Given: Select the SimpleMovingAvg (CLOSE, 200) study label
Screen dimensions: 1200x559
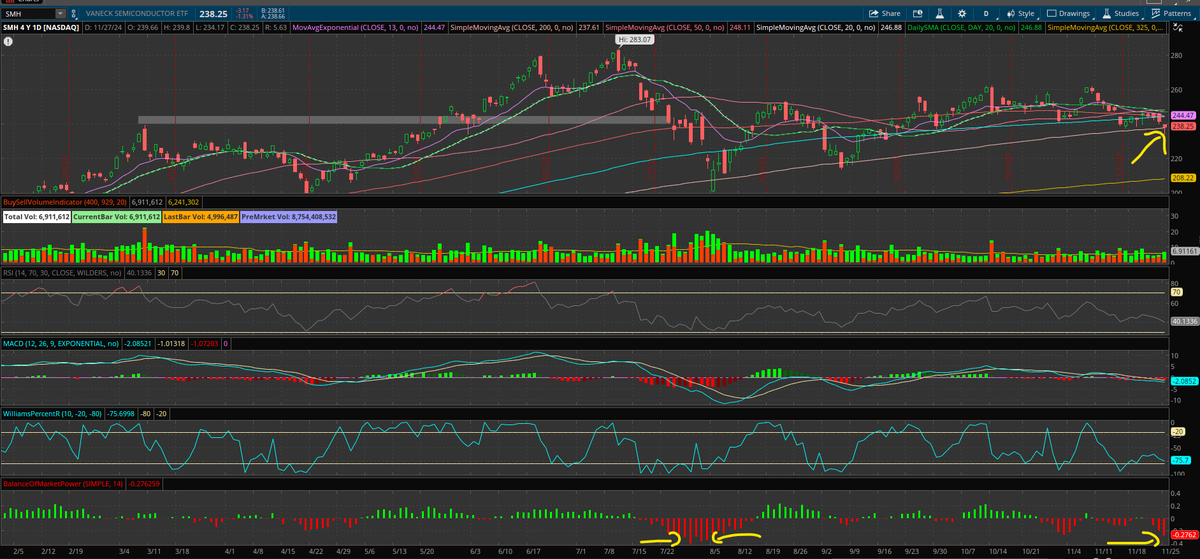Looking at the screenshot, I should click(514, 30).
